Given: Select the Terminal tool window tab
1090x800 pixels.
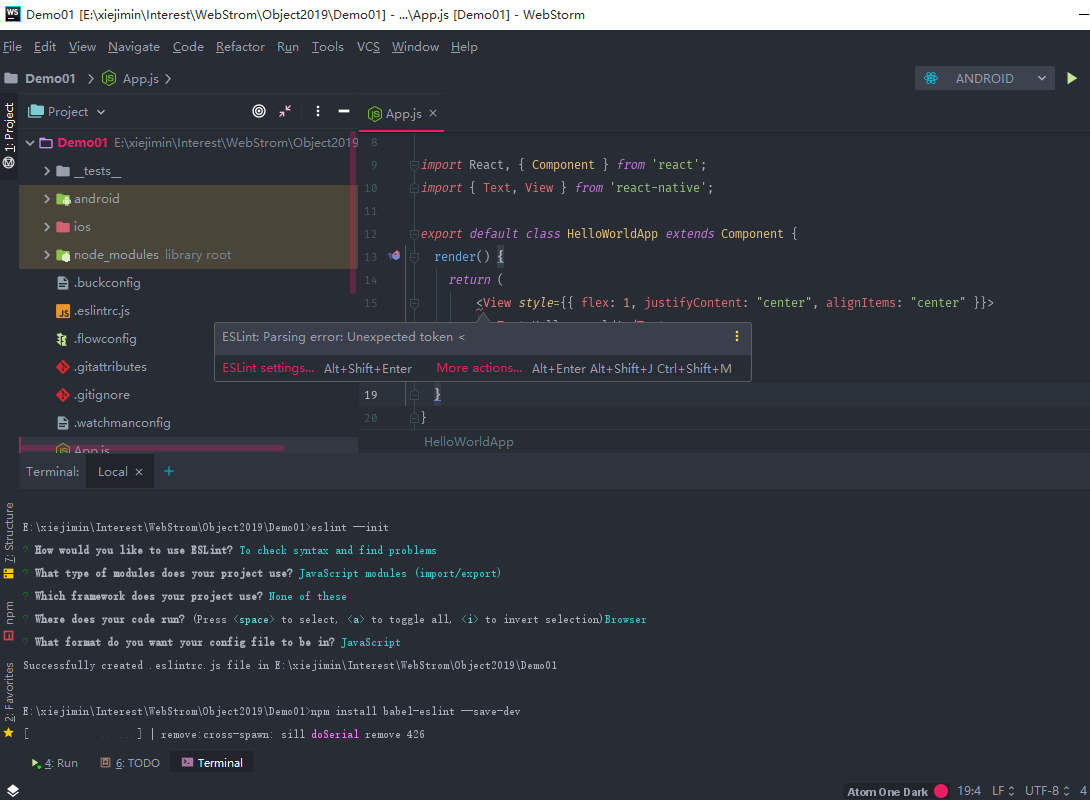Looking at the screenshot, I should point(212,763).
